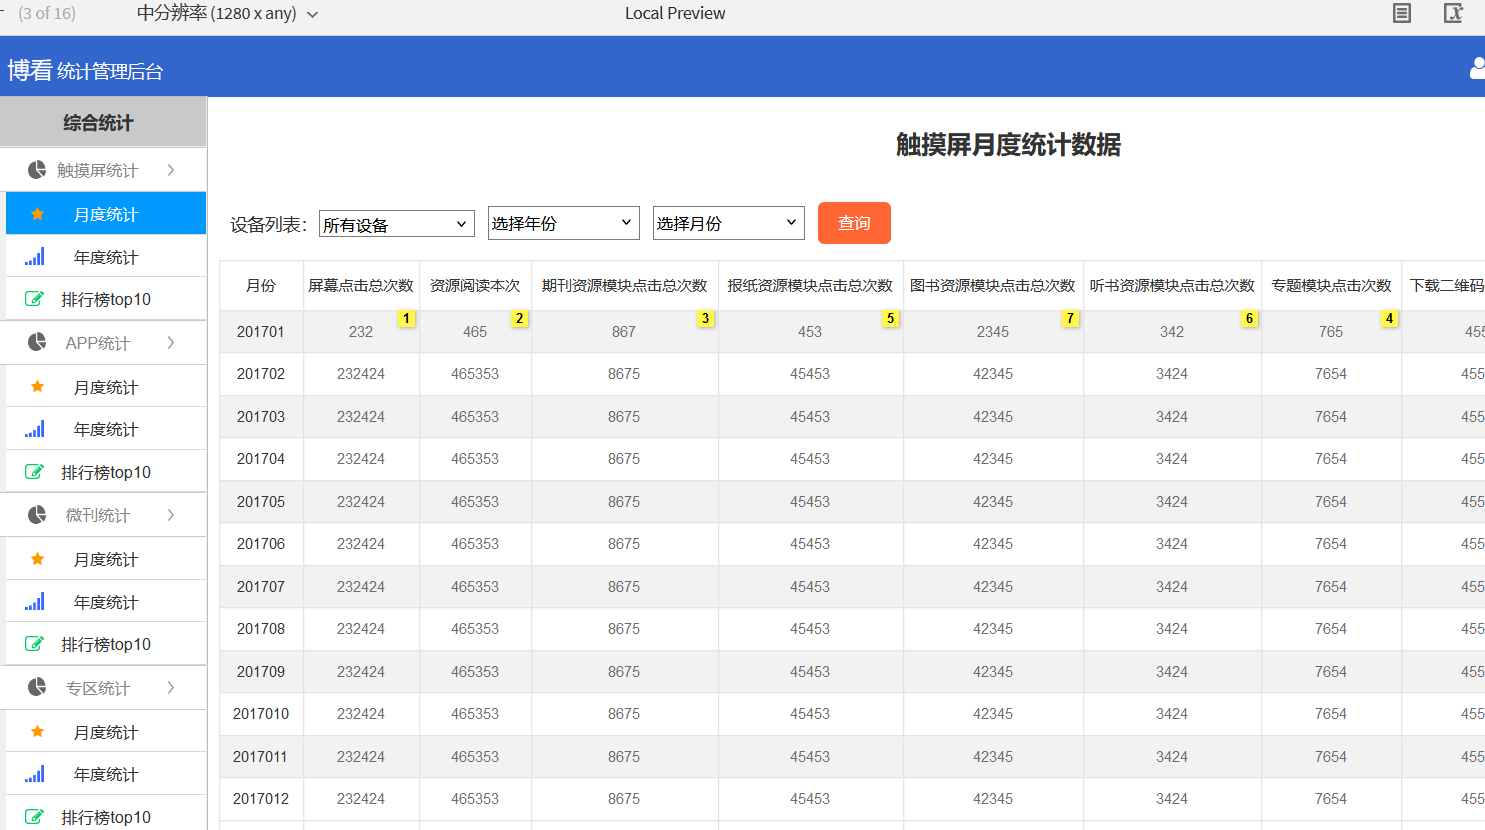Click the pie chart icon beside APP统计
This screenshot has width=1485, height=830.
37,342
